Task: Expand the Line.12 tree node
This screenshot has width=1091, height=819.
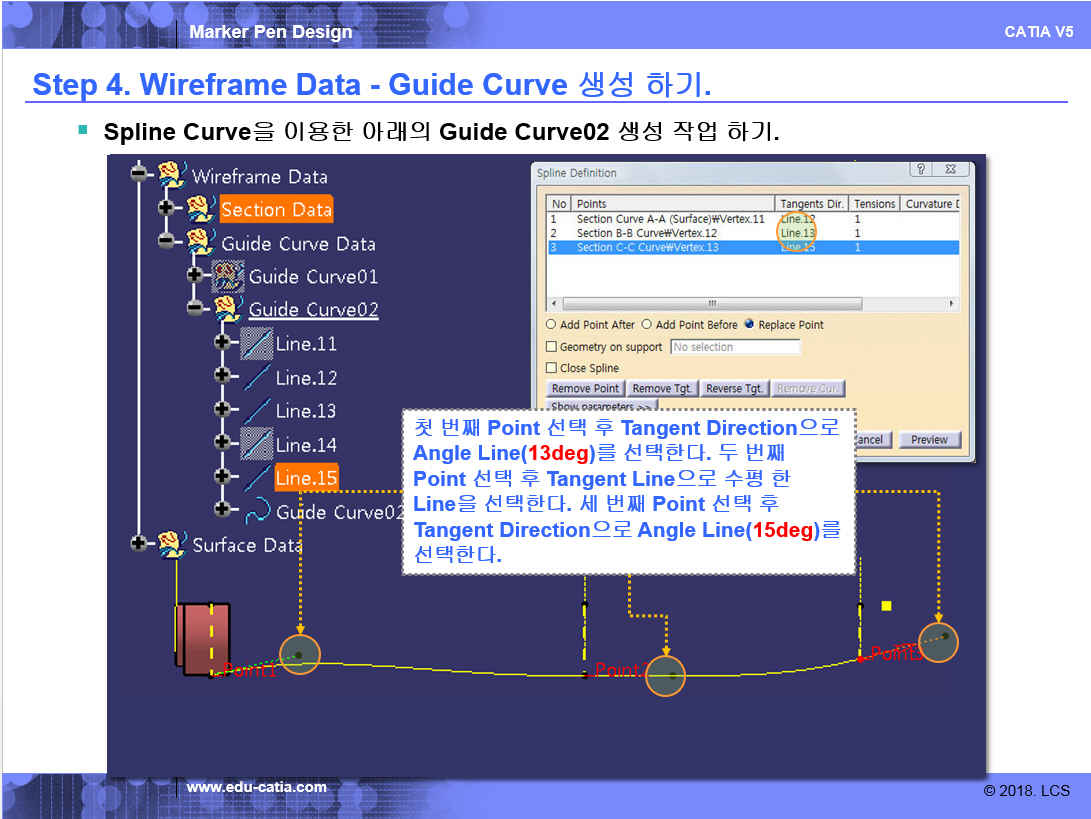Action: [222, 377]
